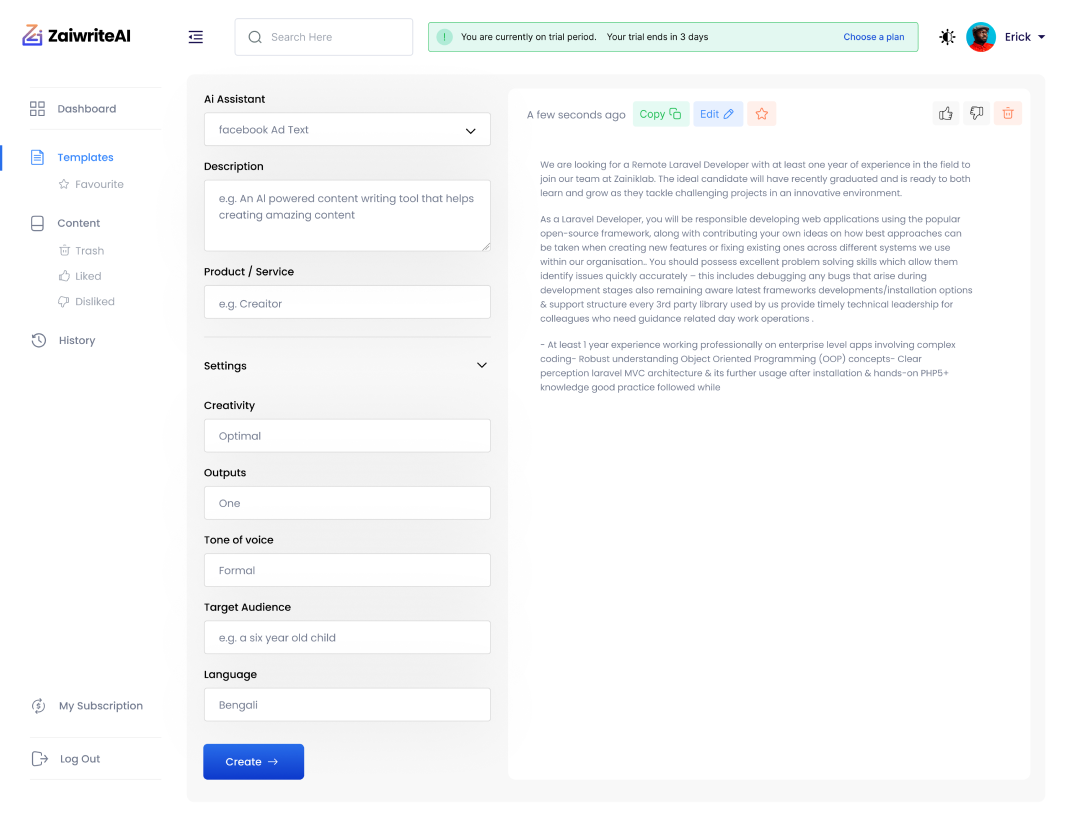
Task: Click the thumbs down dislike icon
Action: pos(977,114)
